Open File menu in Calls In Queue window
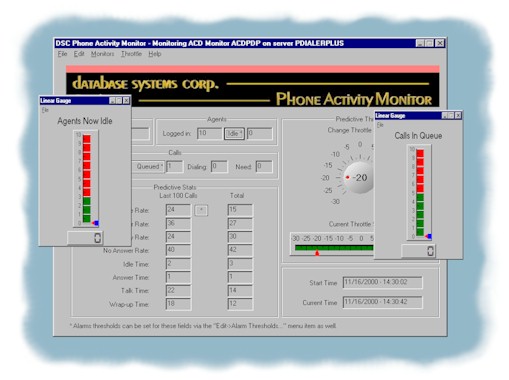509x380 pixels. pyautogui.click(x=380, y=125)
